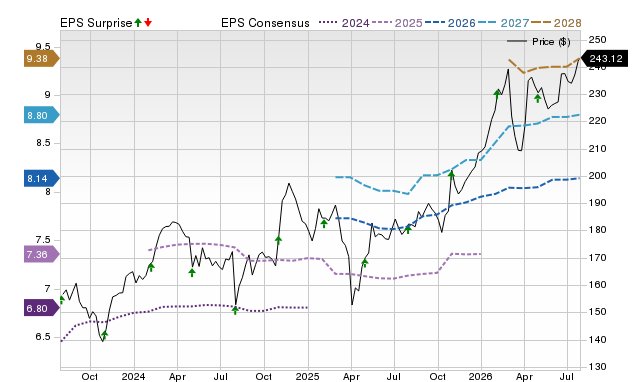Click the 8.14 EPS value tag

click(x=42, y=178)
